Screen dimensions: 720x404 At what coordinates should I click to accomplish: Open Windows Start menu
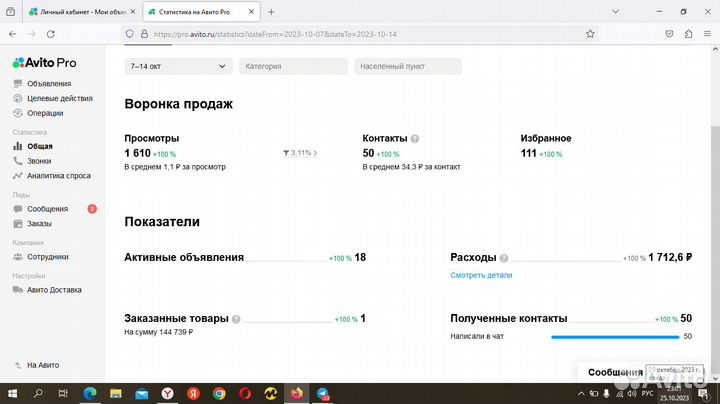click(x=12, y=393)
